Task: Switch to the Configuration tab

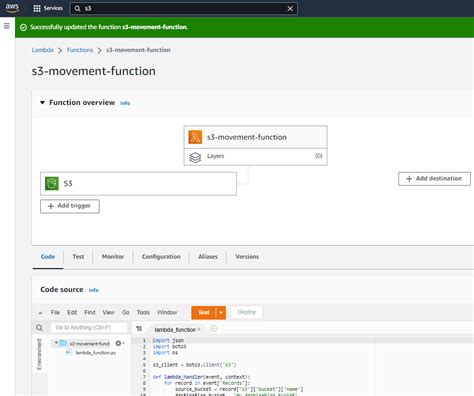Action: (x=161, y=257)
